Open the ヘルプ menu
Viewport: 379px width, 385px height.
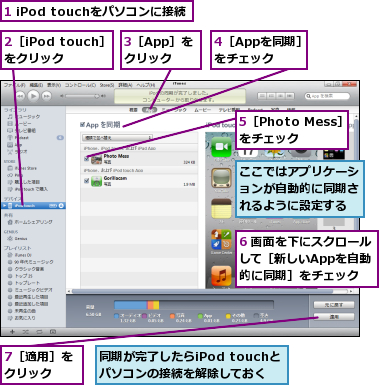[146, 85]
